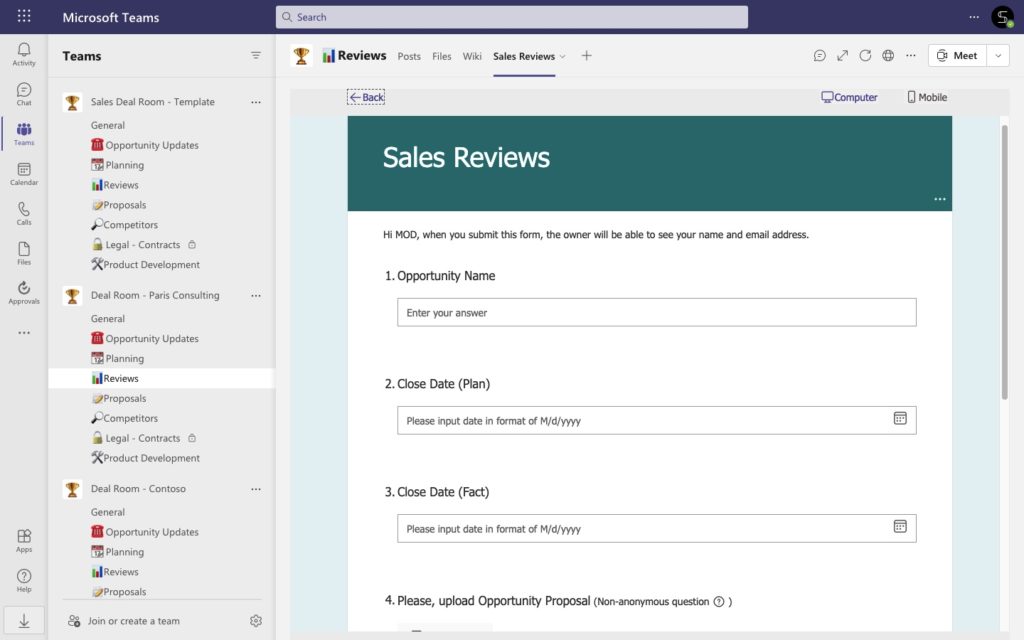
Task: Click the download desktop app icon
Action: pos(24,620)
